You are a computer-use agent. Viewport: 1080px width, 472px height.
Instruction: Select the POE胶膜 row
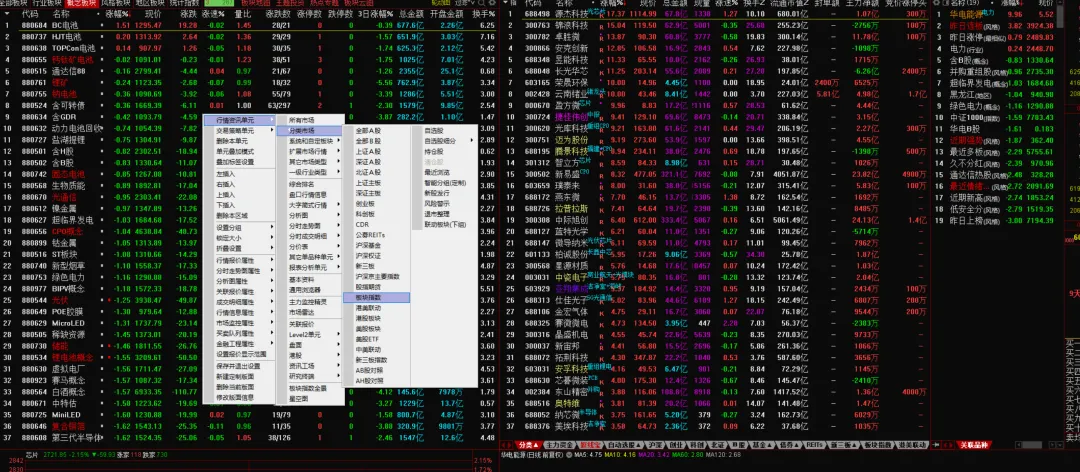(248, 311)
